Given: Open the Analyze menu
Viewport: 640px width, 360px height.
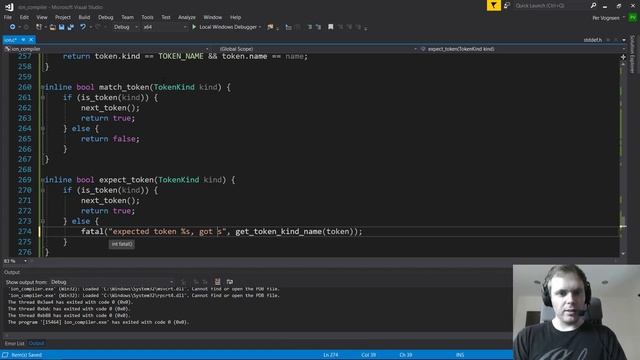Looking at the screenshot, I should click(x=187, y=17).
